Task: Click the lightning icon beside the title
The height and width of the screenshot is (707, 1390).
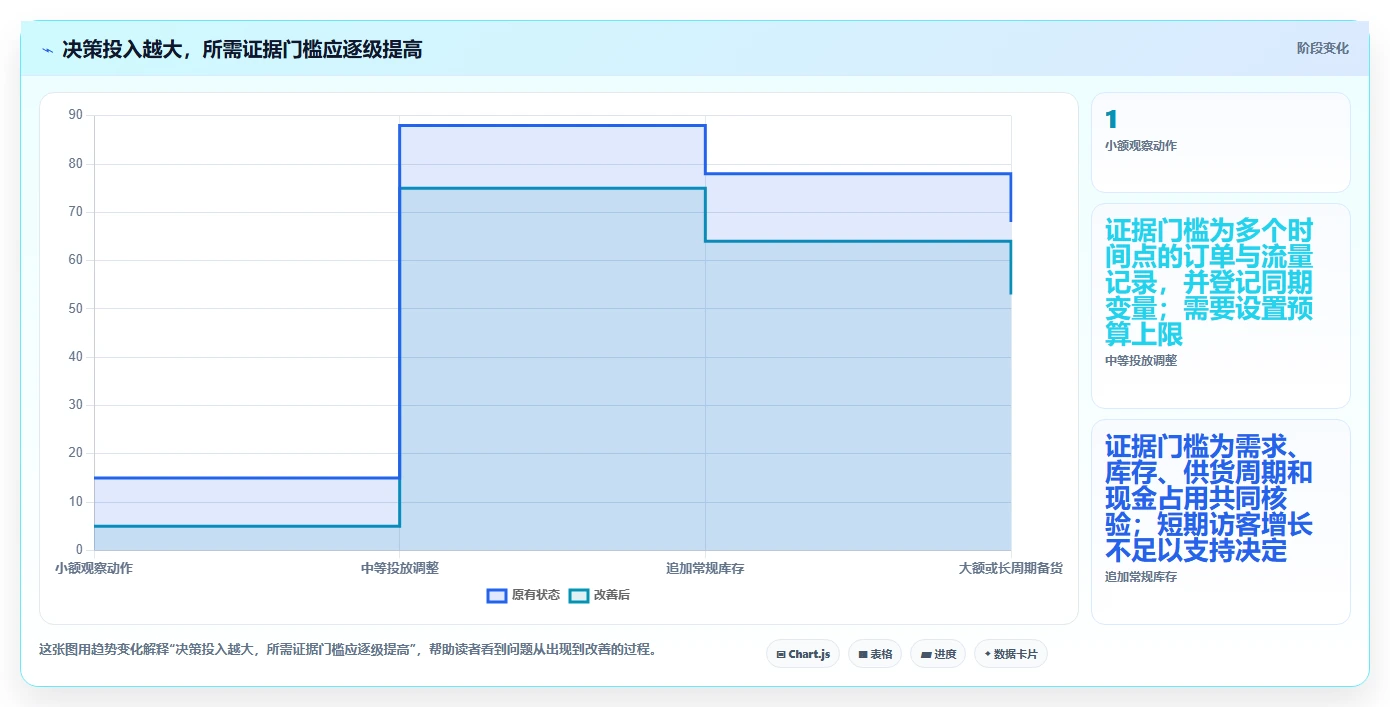Action: pyautogui.click(x=47, y=49)
